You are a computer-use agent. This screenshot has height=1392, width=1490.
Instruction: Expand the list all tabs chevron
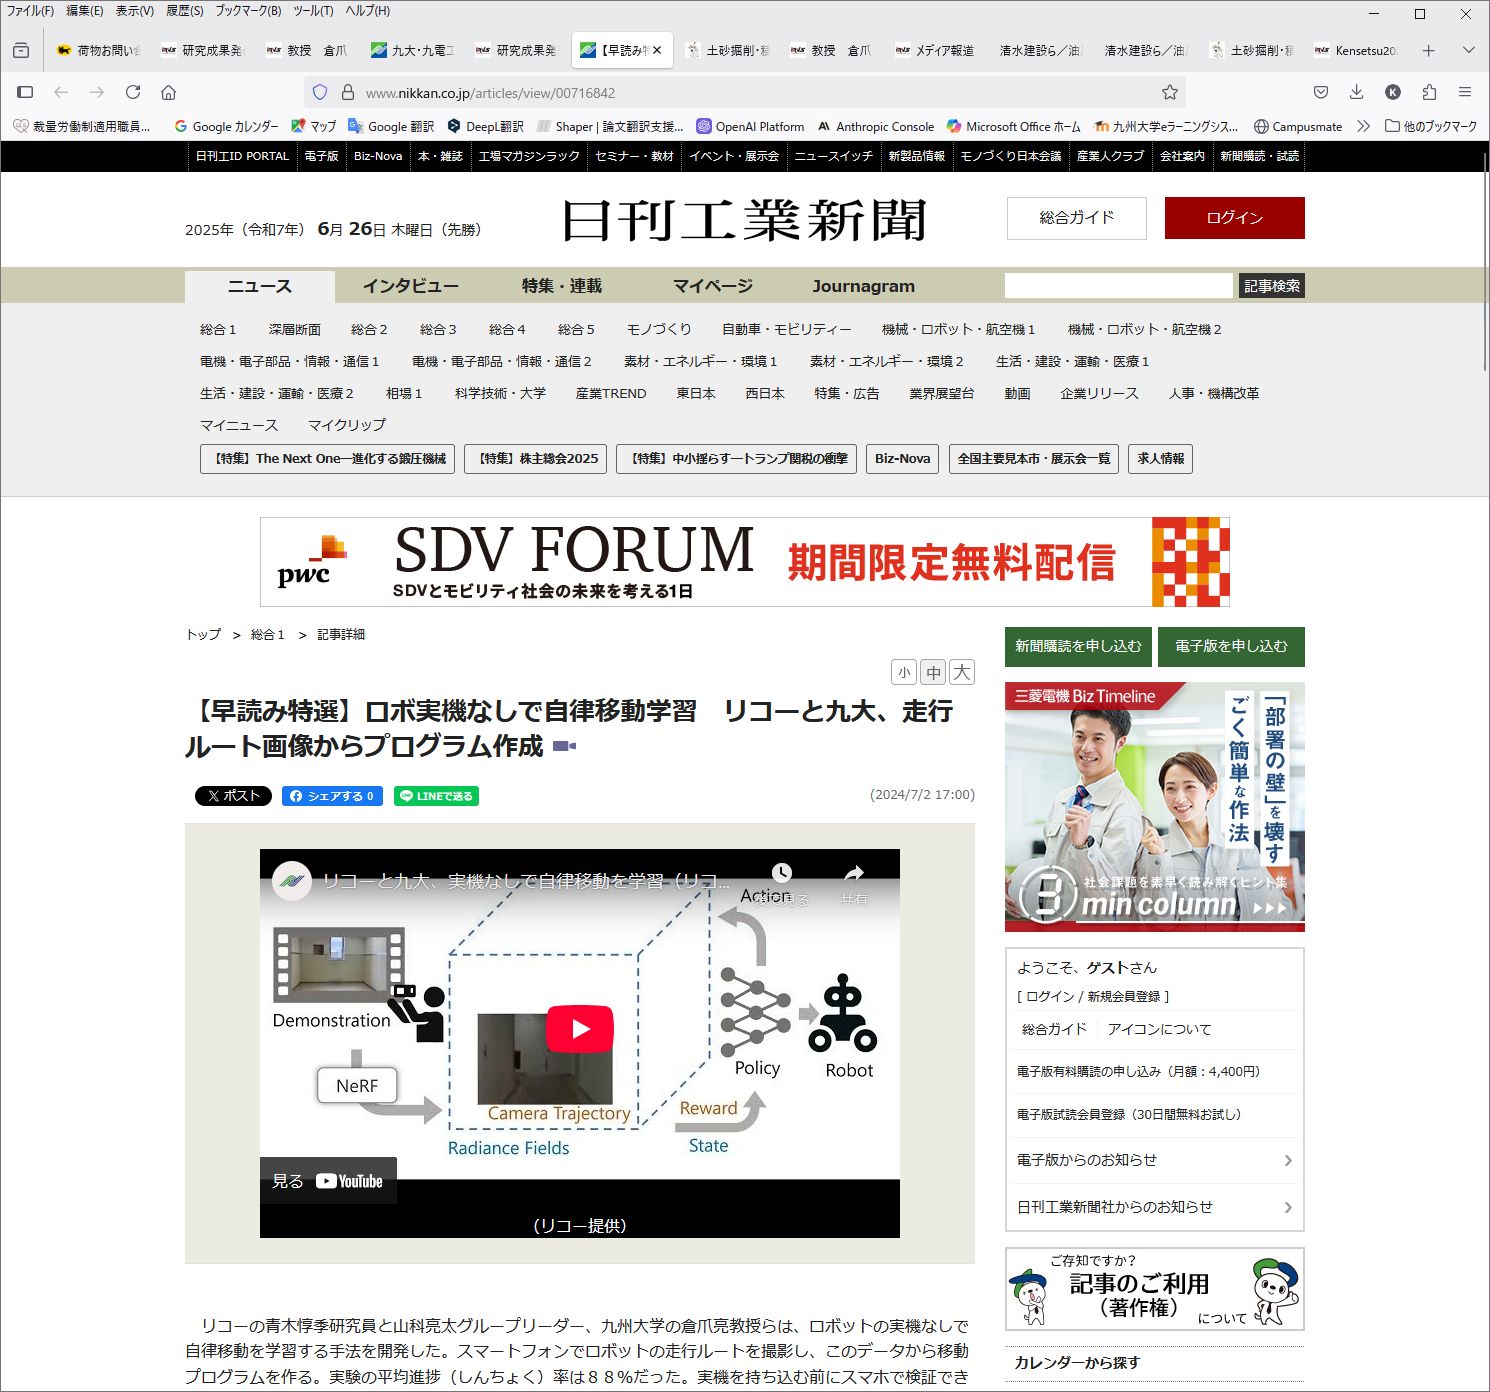coord(1468,50)
